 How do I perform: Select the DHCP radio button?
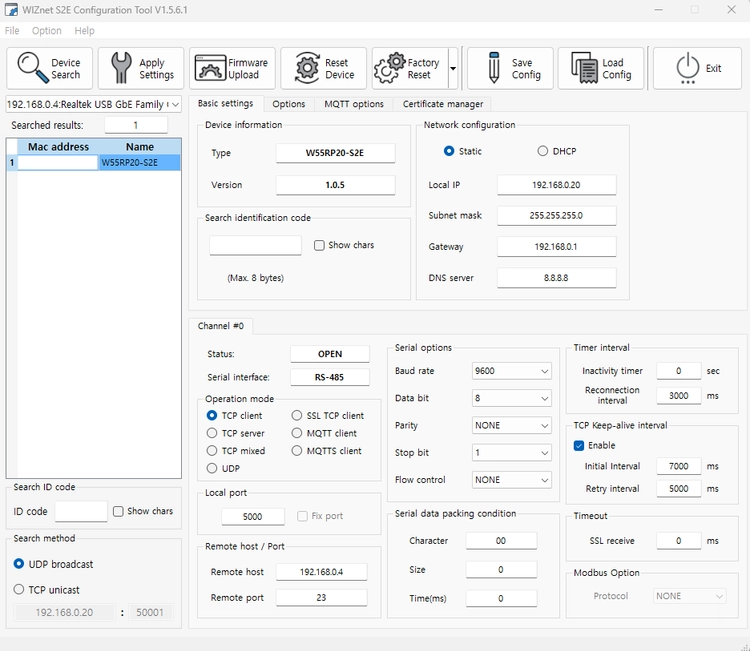[x=543, y=151]
